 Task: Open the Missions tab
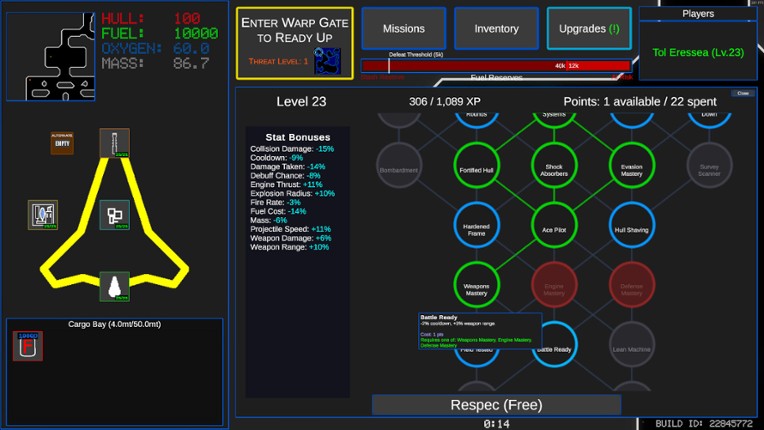coord(403,28)
